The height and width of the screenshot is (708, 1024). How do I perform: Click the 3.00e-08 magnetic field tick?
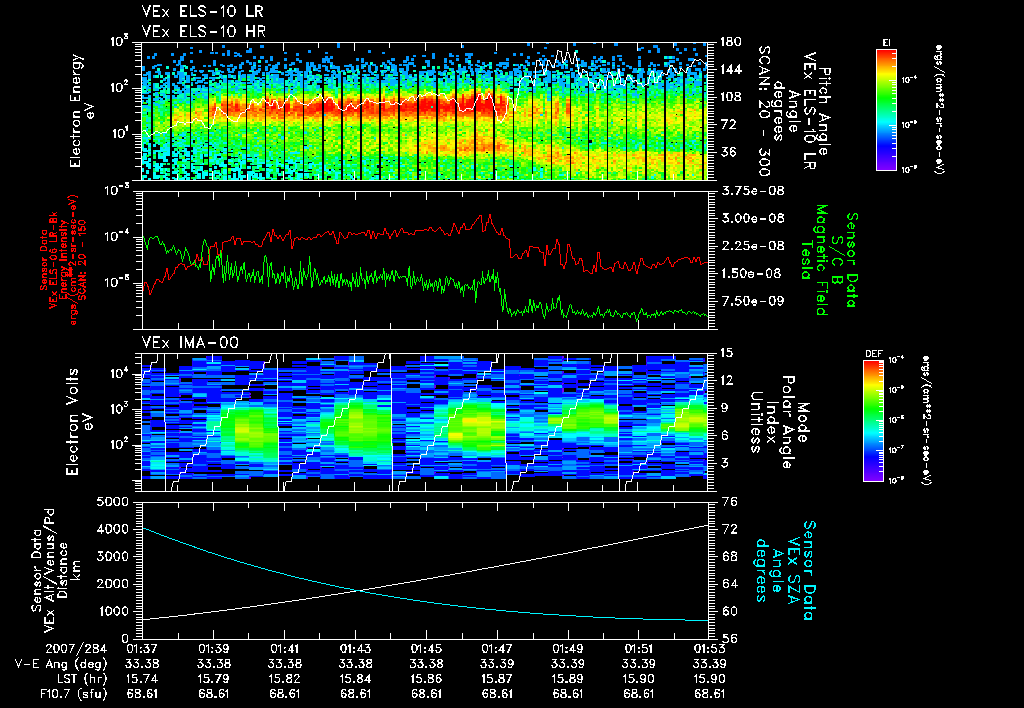pyautogui.click(x=753, y=218)
